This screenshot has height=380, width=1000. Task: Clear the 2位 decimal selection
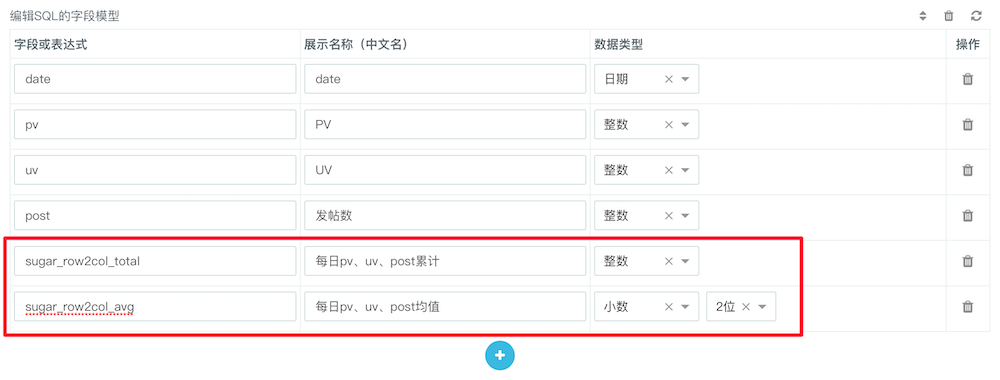click(745, 307)
